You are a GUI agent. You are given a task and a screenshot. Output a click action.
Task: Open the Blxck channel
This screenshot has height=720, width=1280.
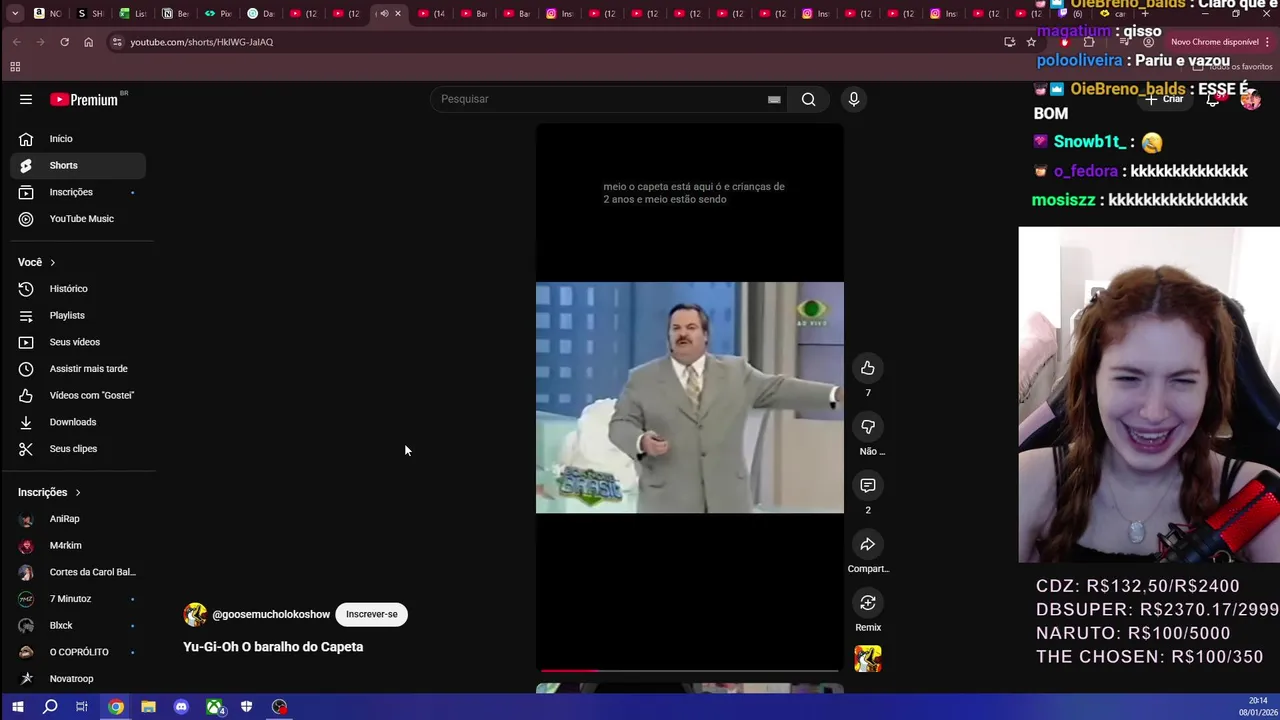pyautogui.click(x=78, y=625)
